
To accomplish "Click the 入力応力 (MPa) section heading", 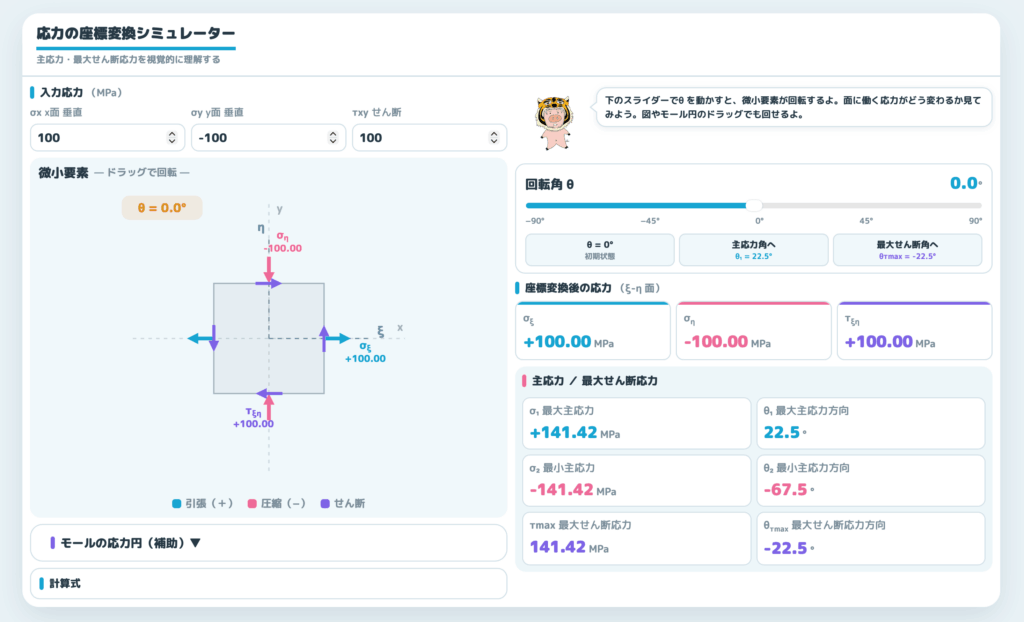I will pyautogui.click(x=81, y=93).
